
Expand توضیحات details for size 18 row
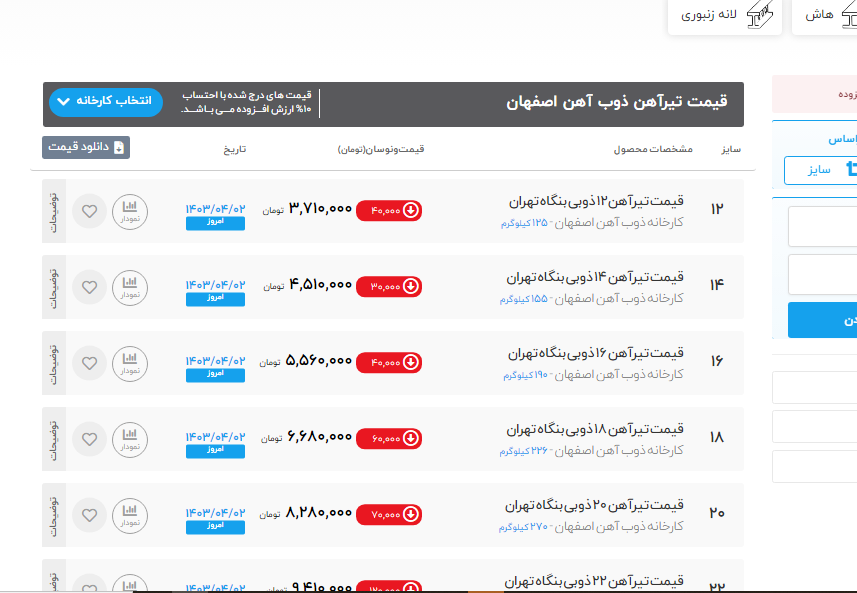tap(54, 439)
